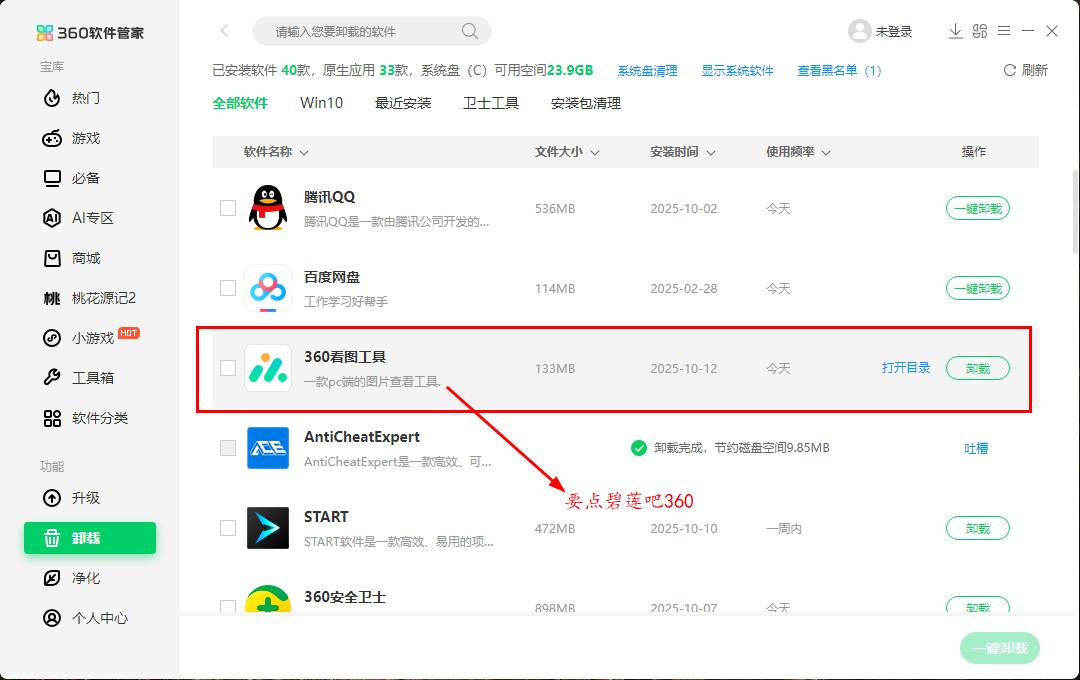The width and height of the screenshot is (1080, 680).
Task: Click the 百度网盘 app icon
Action: point(267,288)
